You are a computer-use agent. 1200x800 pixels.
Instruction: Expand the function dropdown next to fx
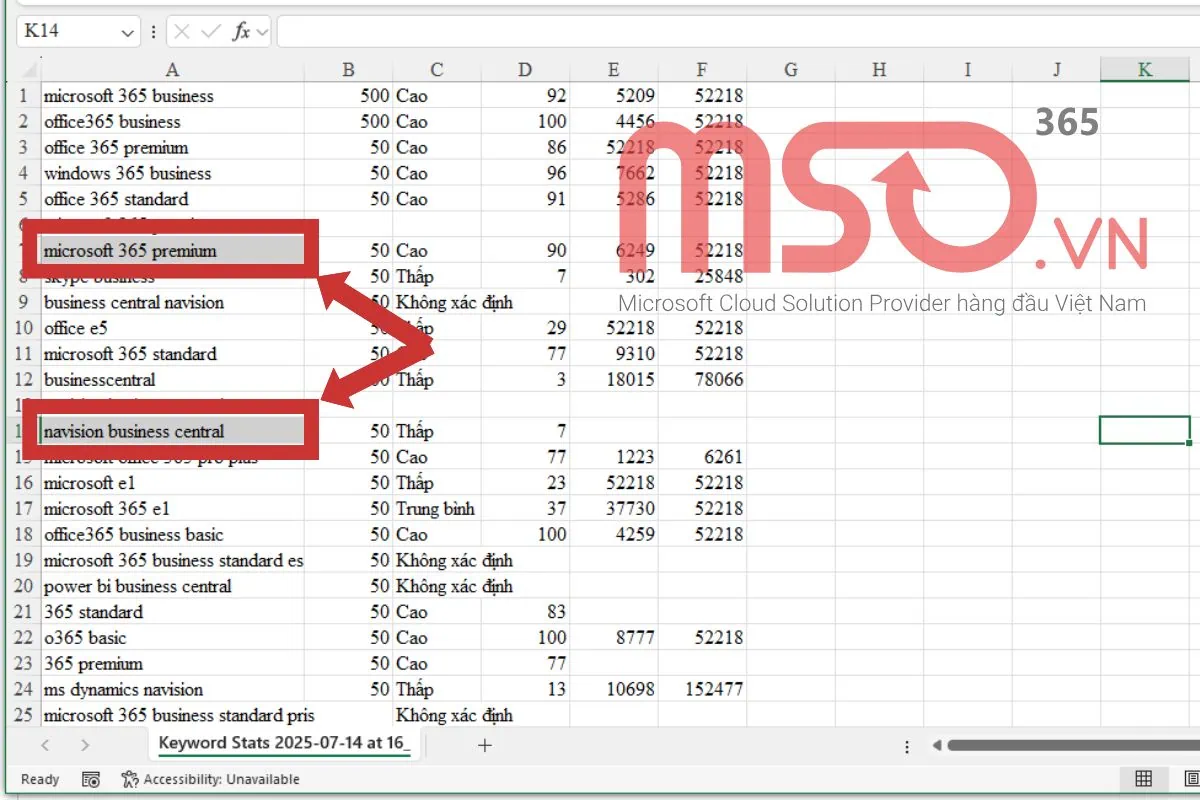click(x=262, y=32)
